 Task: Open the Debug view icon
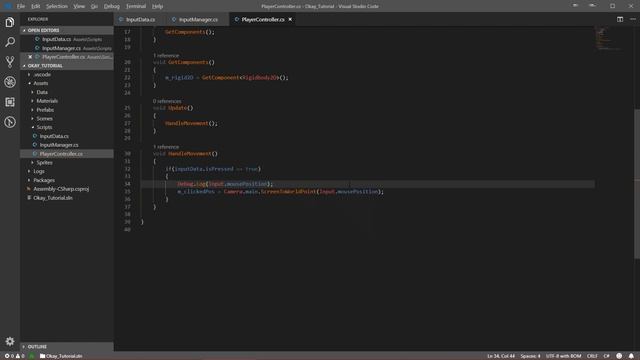(10, 82)
